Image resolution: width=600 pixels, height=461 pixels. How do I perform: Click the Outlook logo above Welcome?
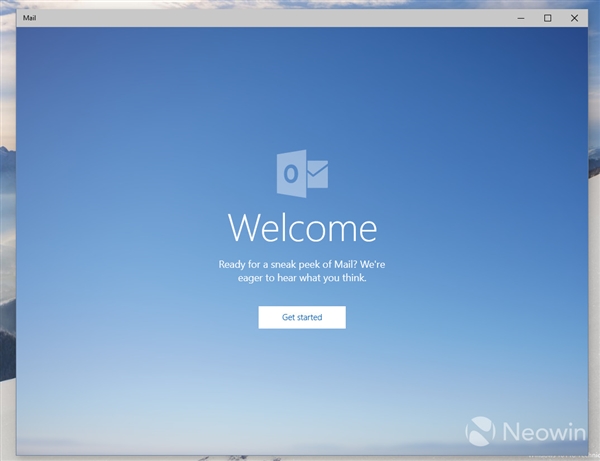[x=302, y=174]
